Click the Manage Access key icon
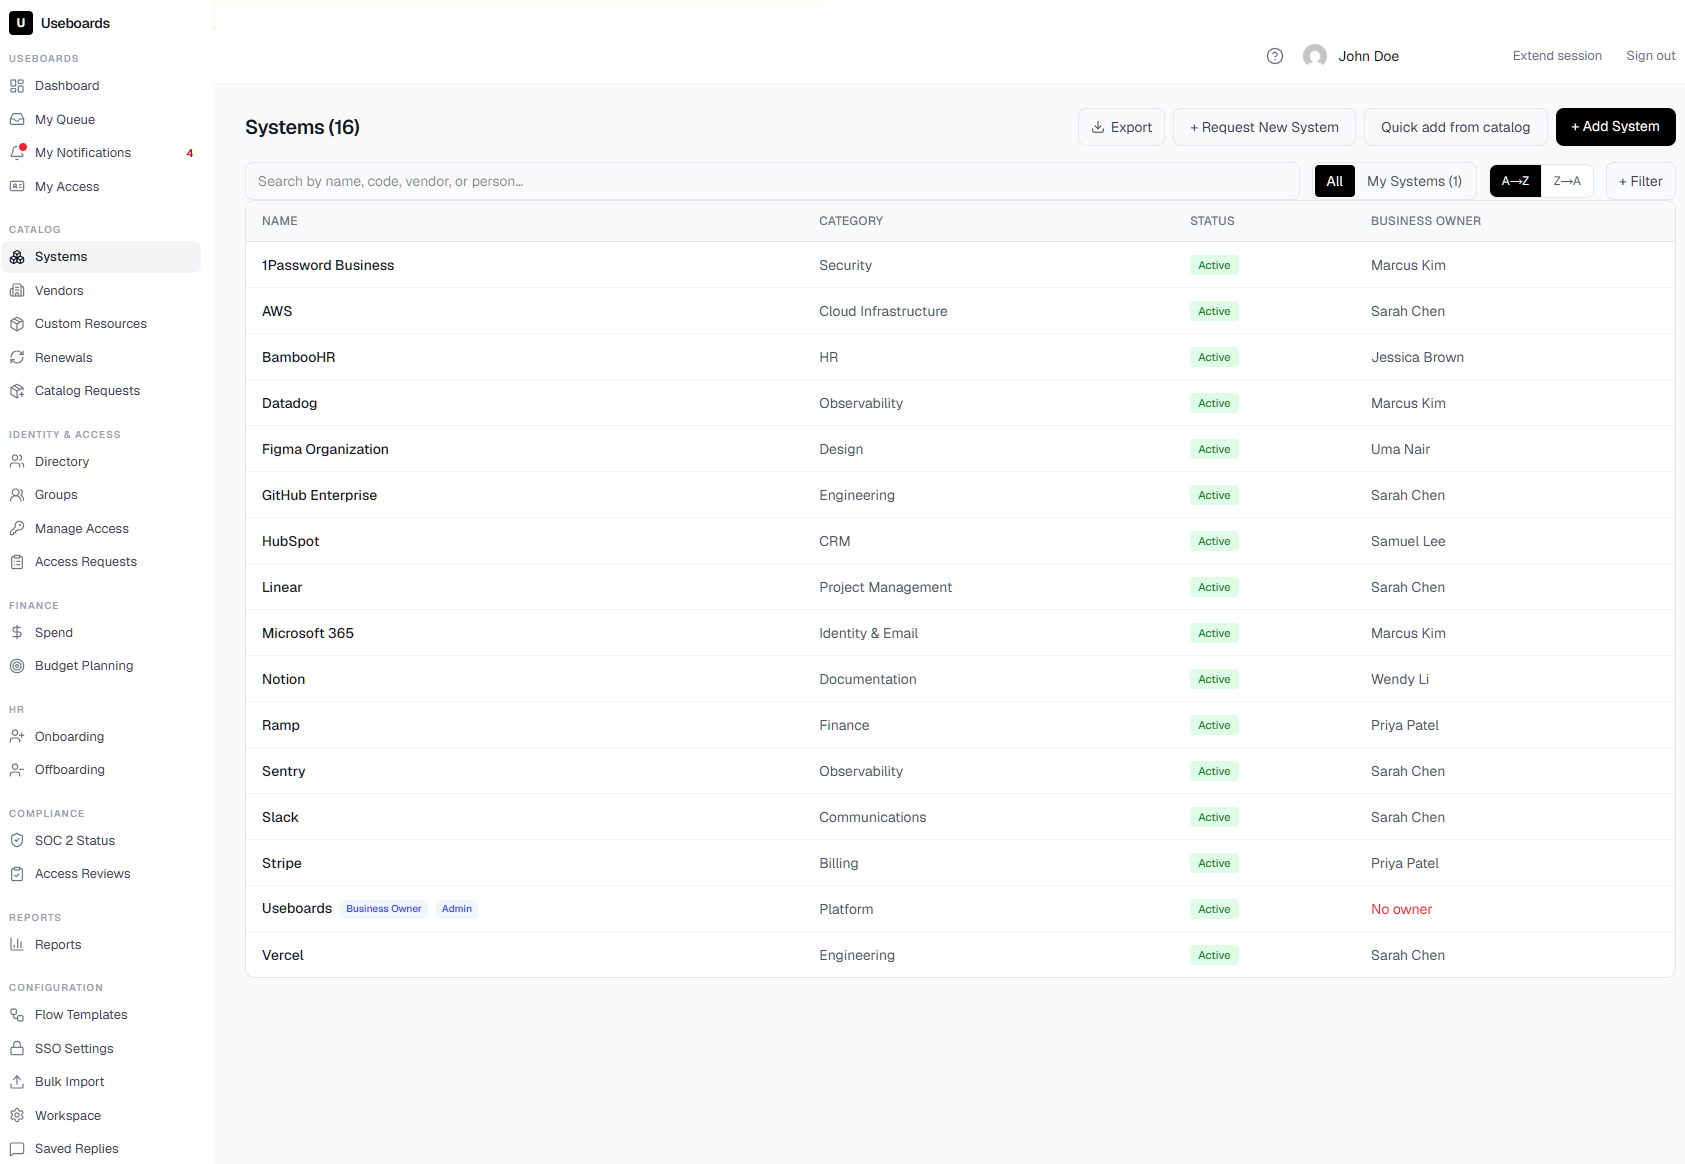 pyautogui.click(x=17, y=529)
